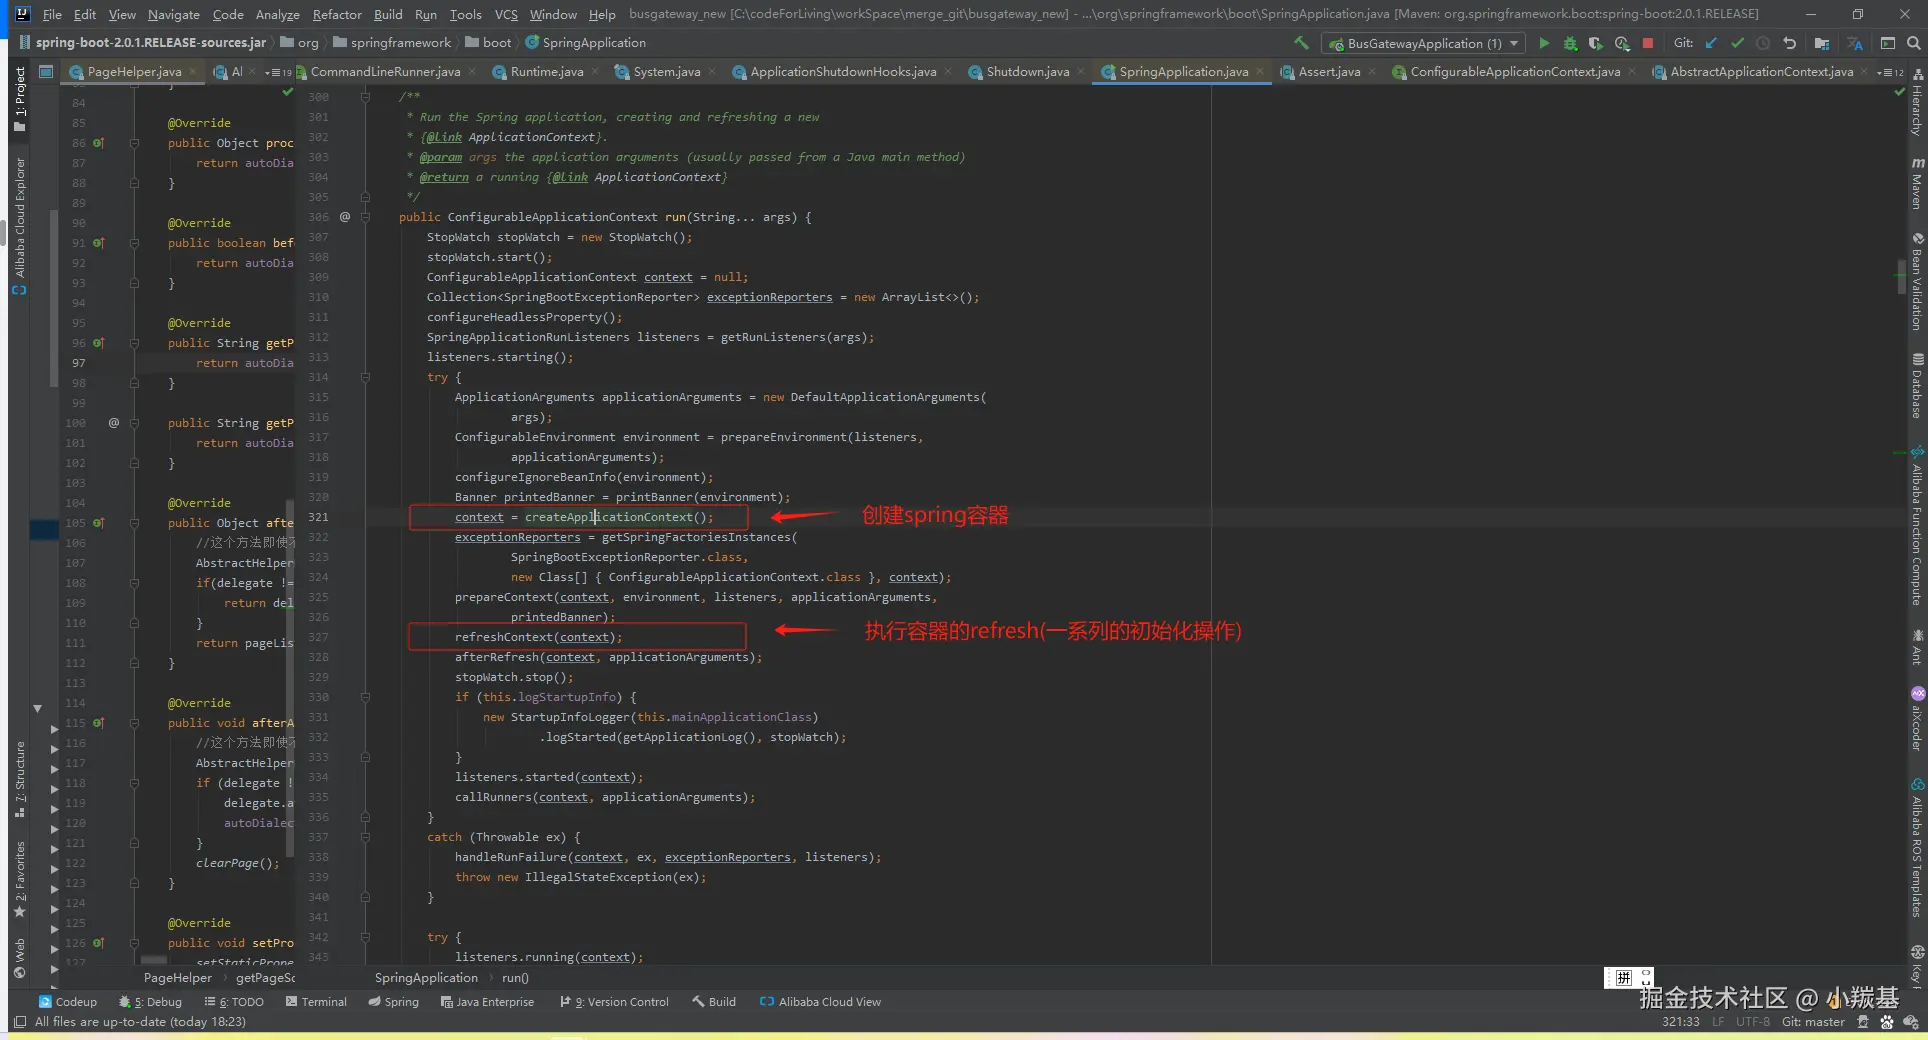This screenshot has width=1928, height=1040.
Task: Open the Terminal tool window
Action: [x=316, y=1002]
